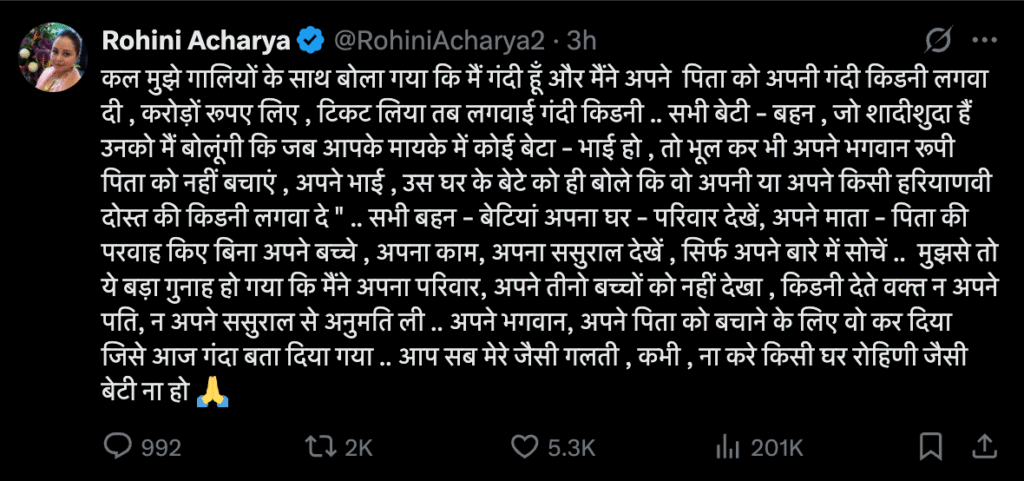Open the view analytics bar chart icon
Image resolution: width=1024 pixels, height=481 pixels.
point(727,447)
